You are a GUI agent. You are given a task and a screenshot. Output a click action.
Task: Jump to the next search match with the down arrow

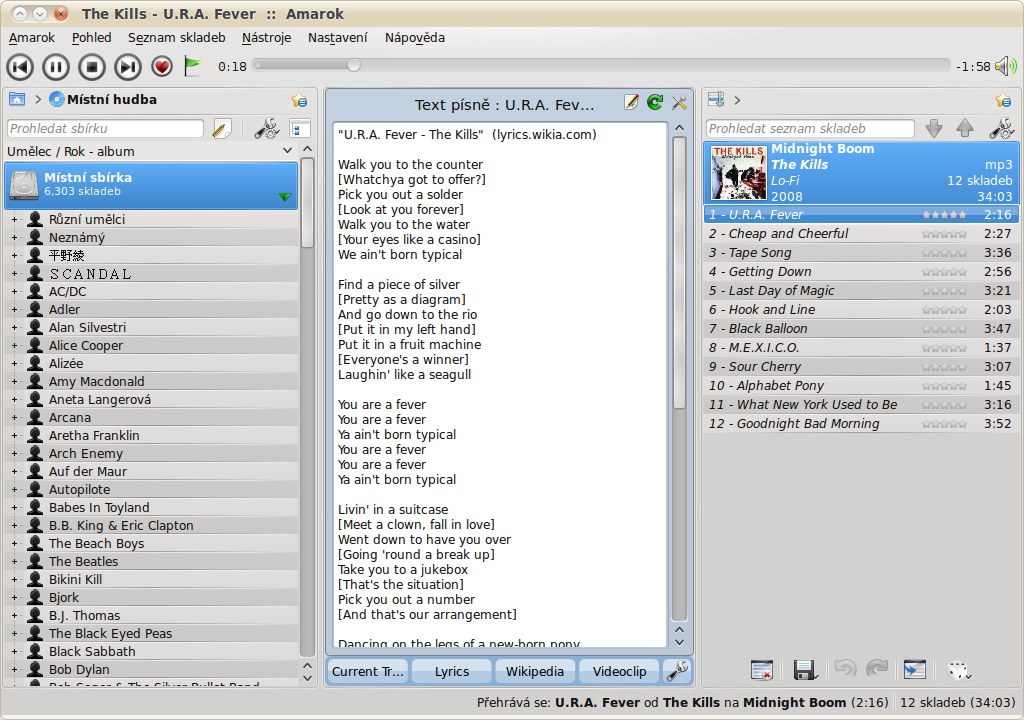[934, 129]
